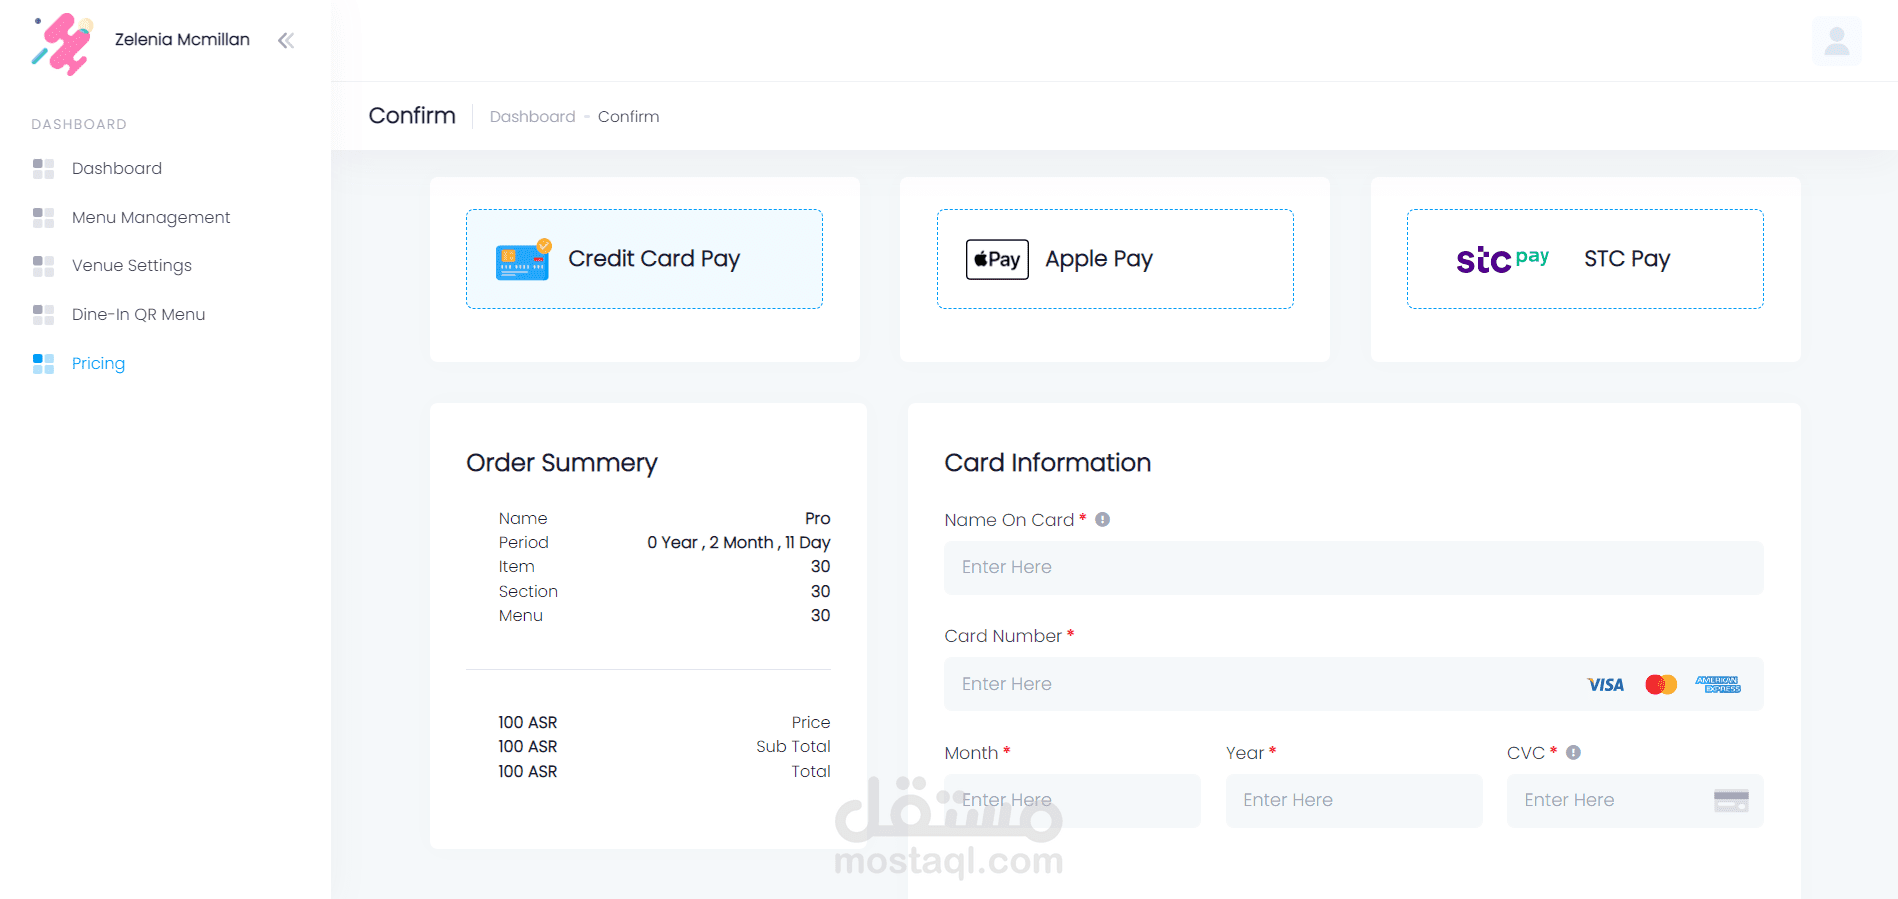Viewport: 1898px width, 899px height.
Task: Open Menu Management in sidebar
Action: [x=151, y=217]
